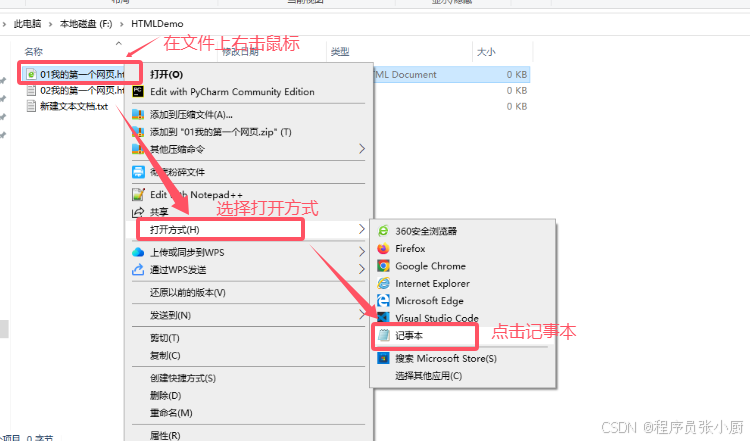Screen dimensions: 750x441
Task: Select 还原以前的版本(V)
Action: 248,292
